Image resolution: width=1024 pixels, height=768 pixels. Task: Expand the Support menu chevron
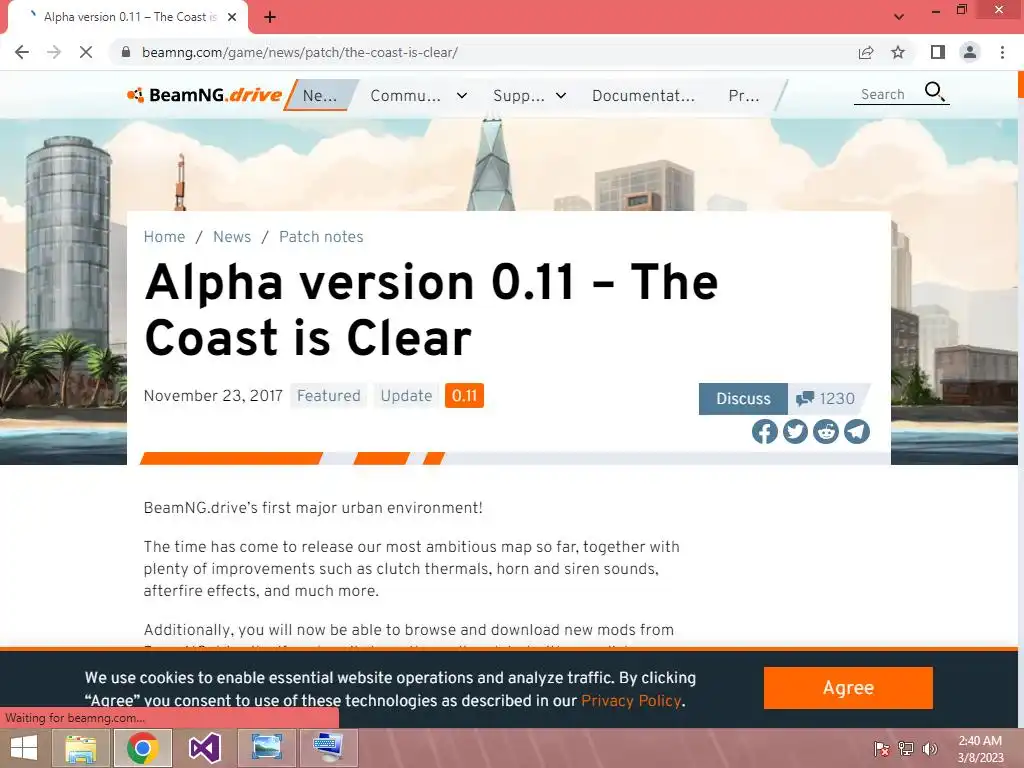(561, 95)
